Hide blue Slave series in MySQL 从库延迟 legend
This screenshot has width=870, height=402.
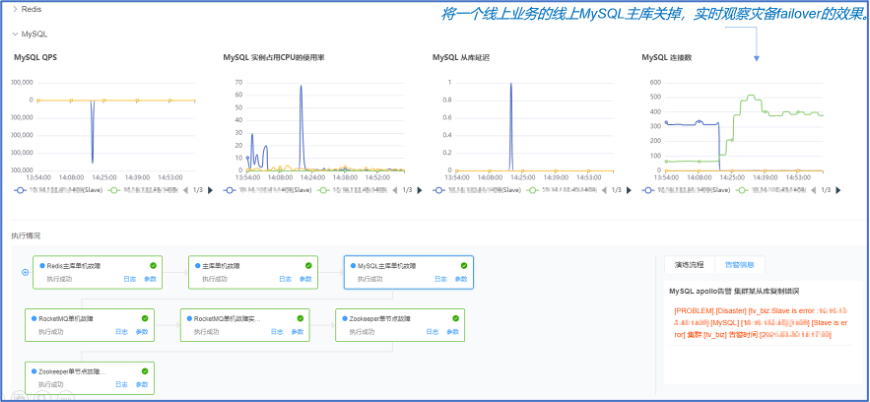pyautogui.click(x=478, y=190)
